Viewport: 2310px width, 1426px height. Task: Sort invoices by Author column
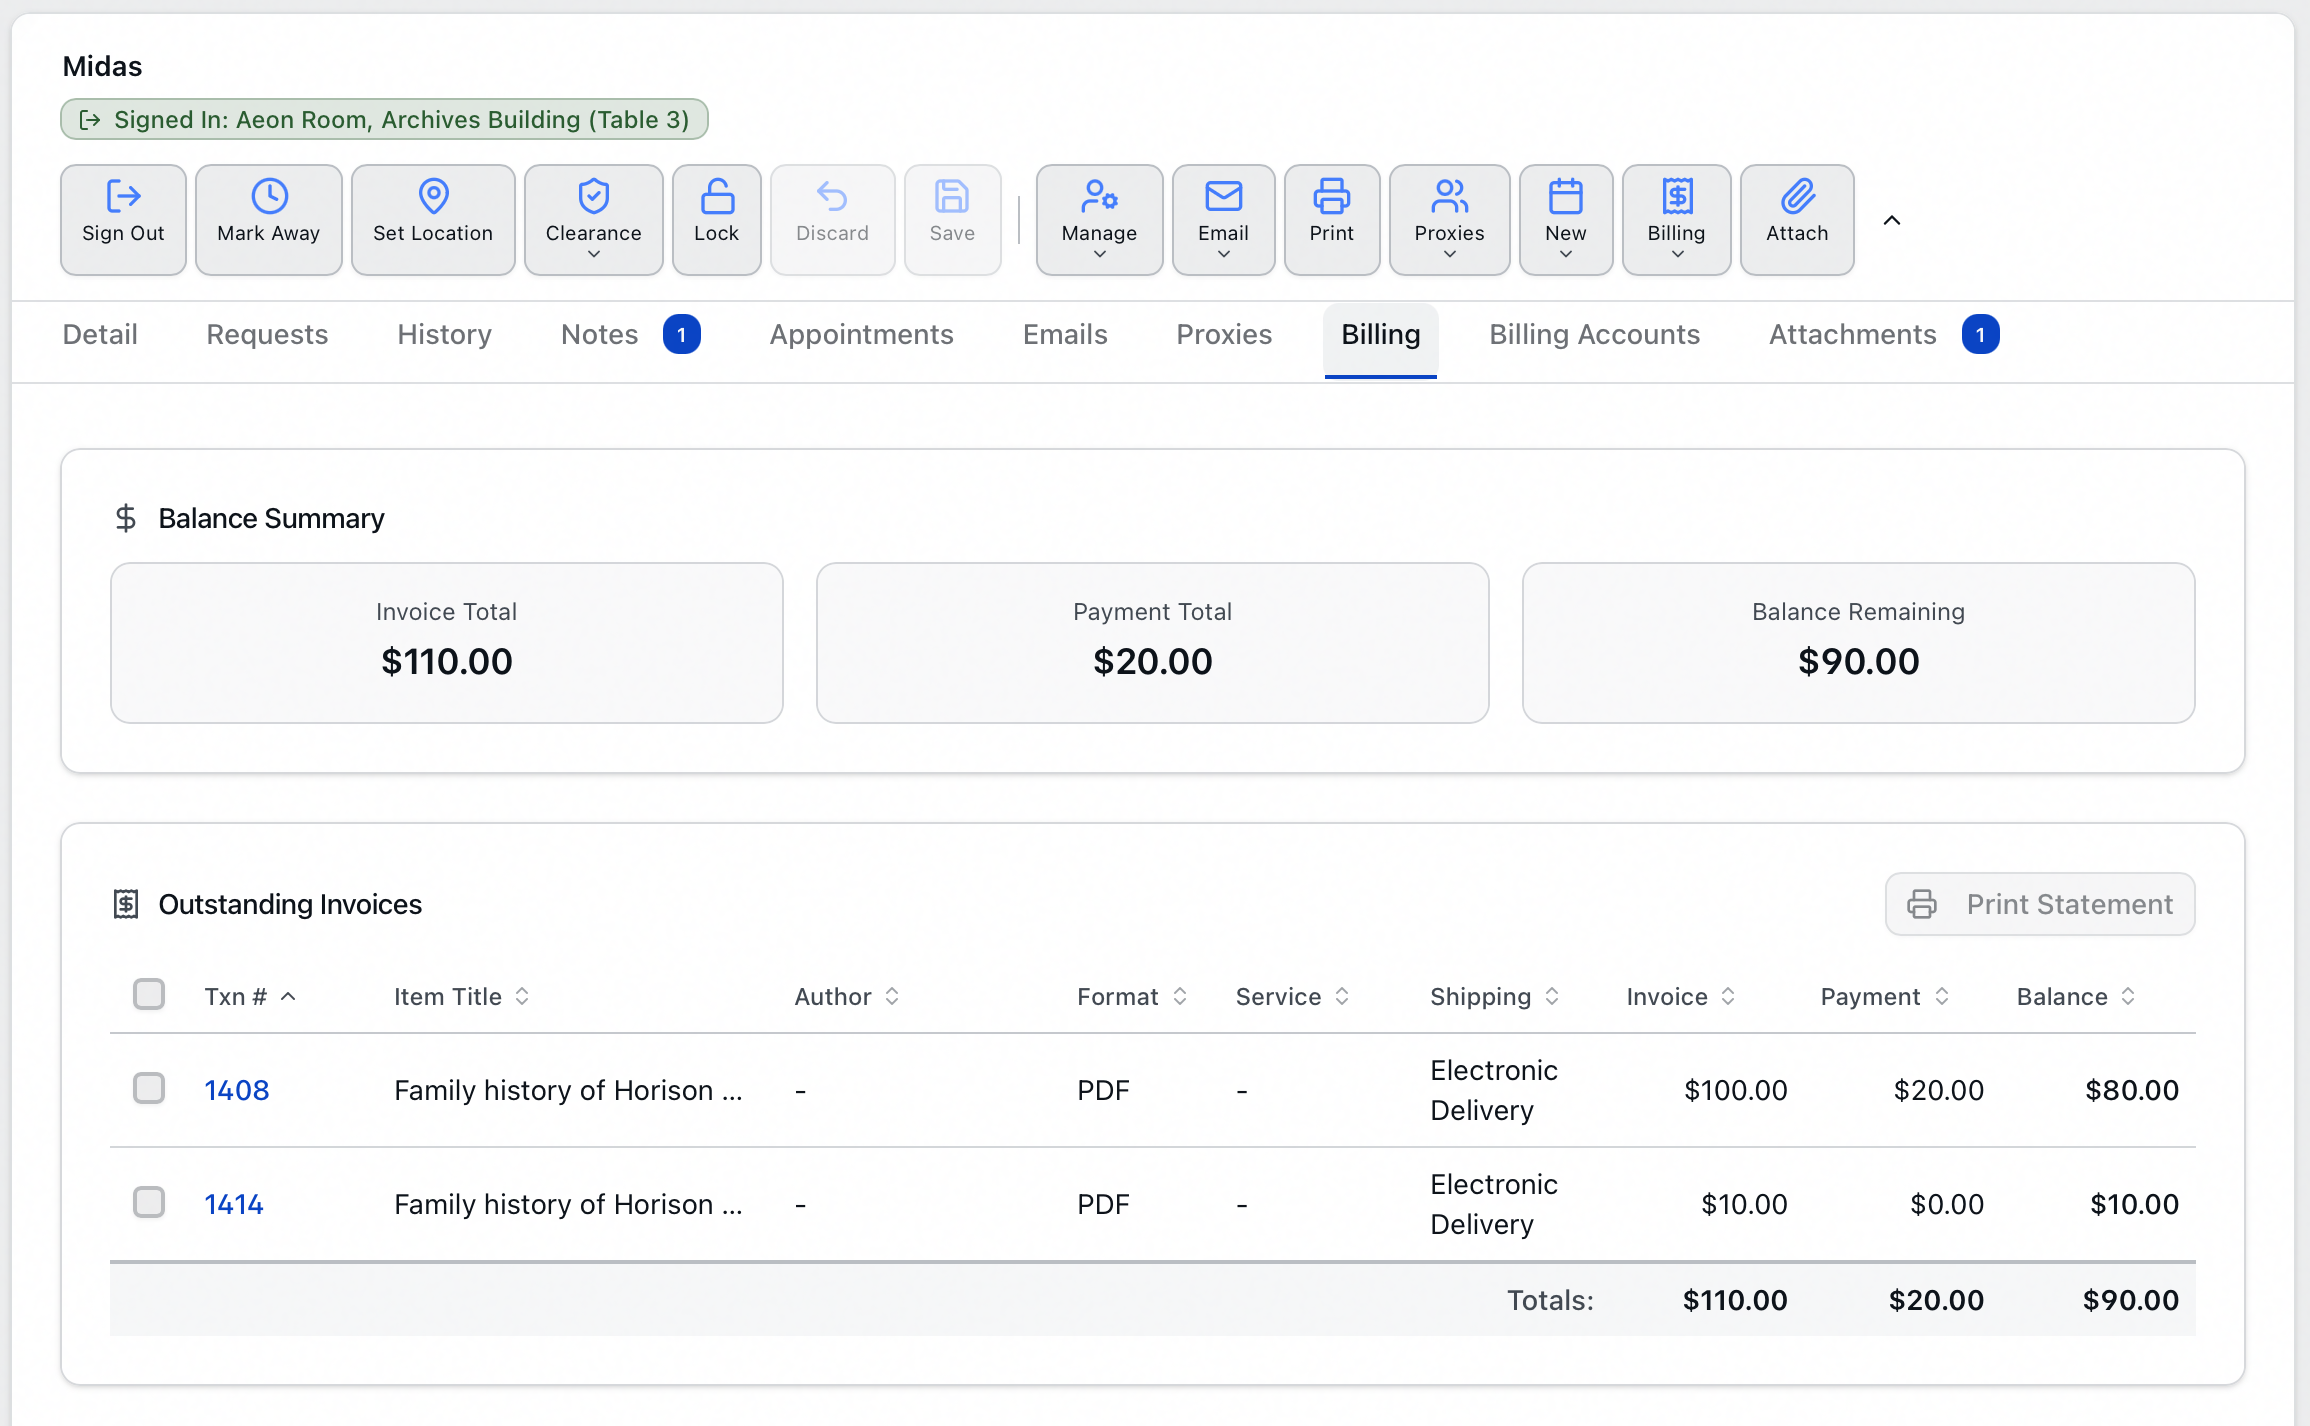point(847,997)
